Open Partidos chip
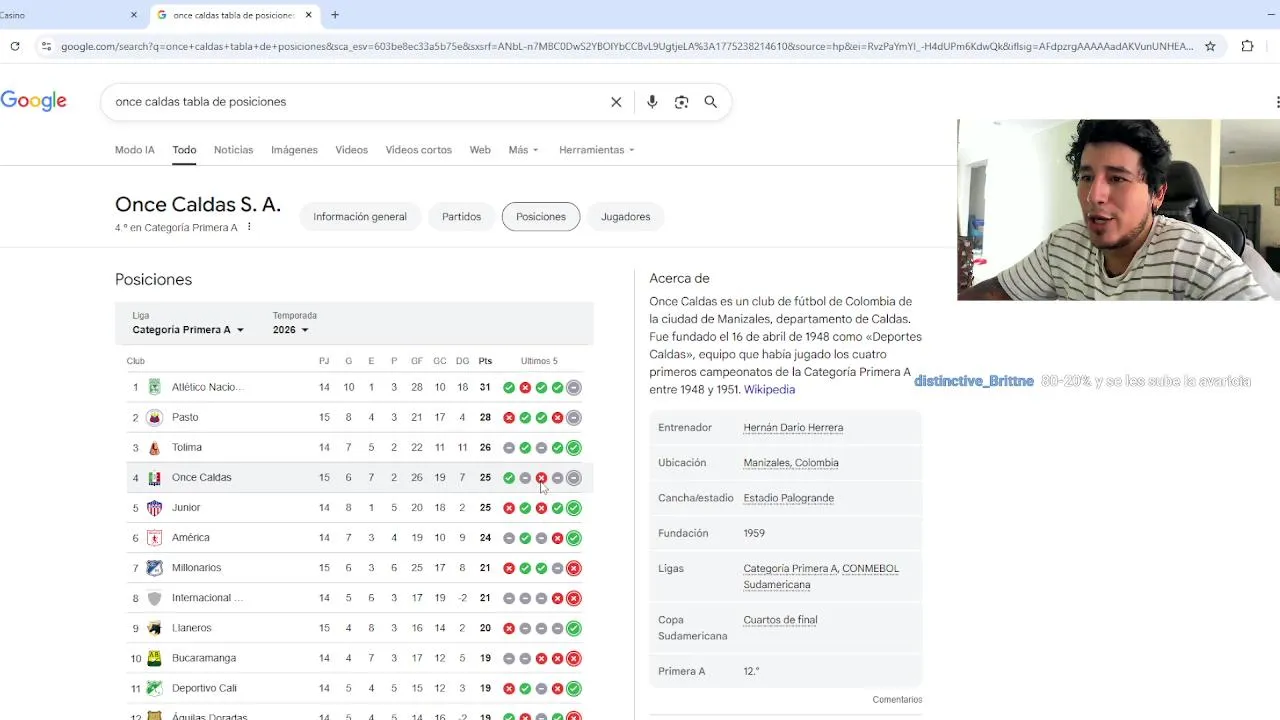1280x720 pixels. pyautogui.click(x=461, y=217)
